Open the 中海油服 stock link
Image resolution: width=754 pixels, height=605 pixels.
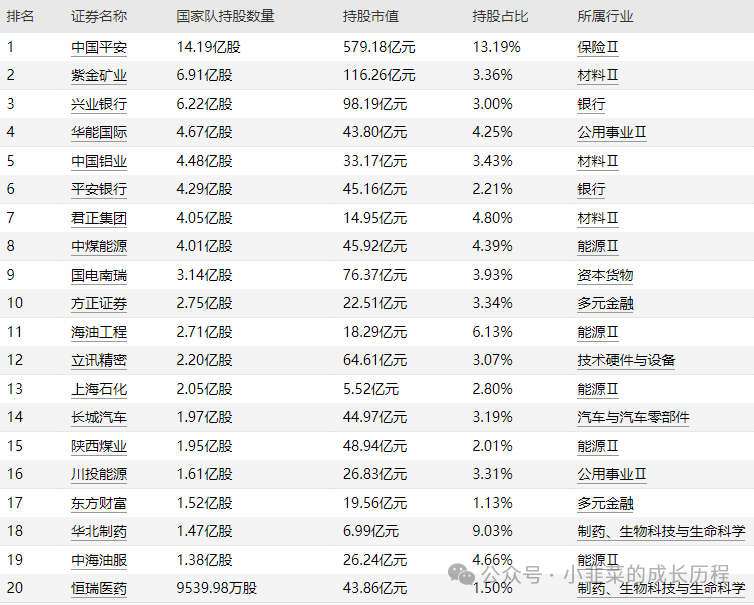point(99,560)
